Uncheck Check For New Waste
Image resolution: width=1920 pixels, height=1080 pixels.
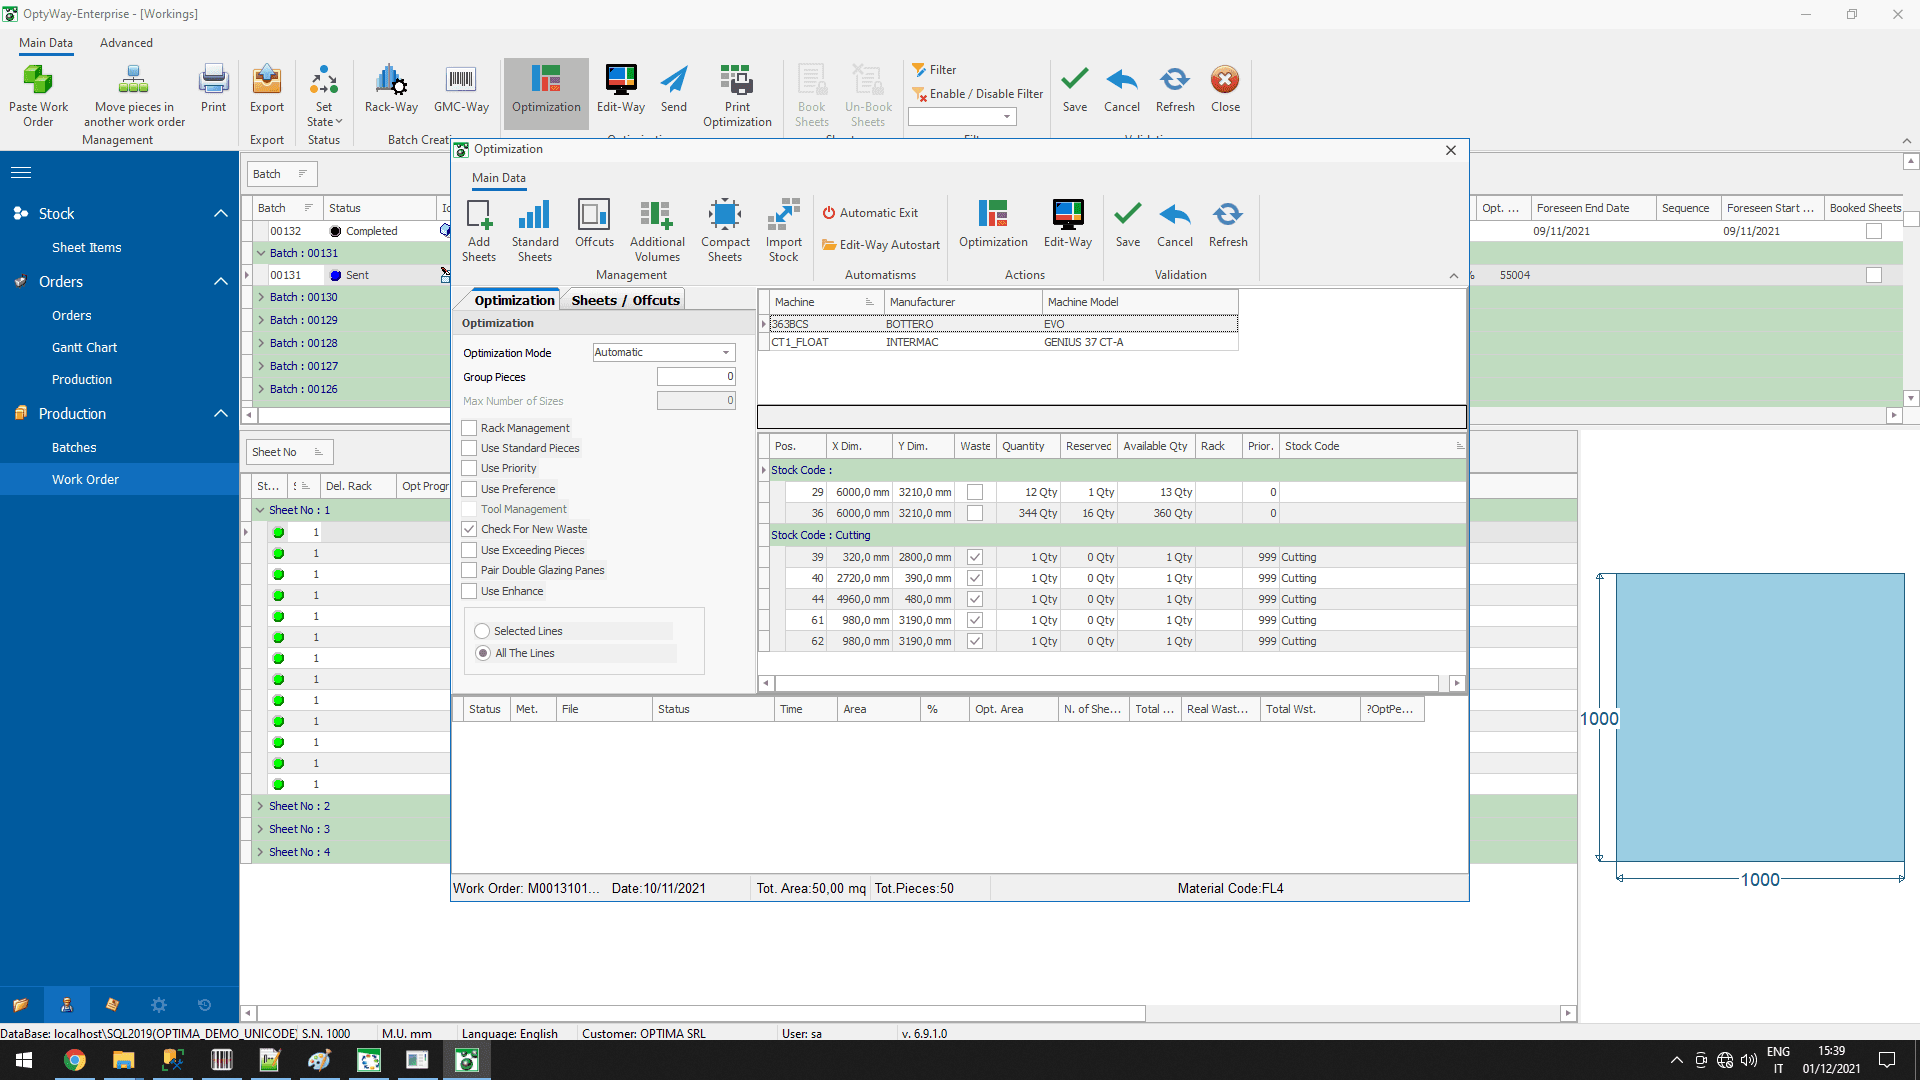pos(469,529)
